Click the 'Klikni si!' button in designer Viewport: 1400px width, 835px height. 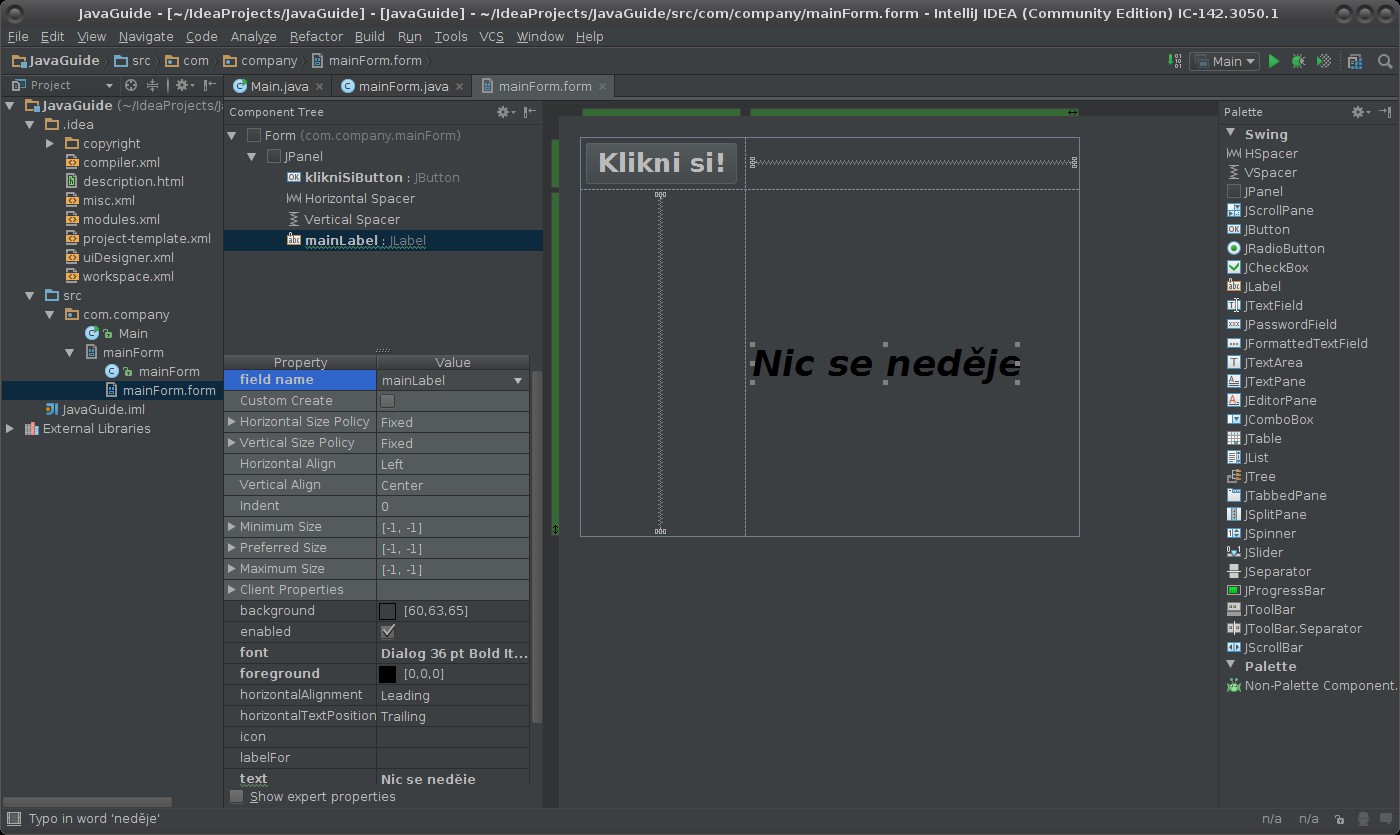tap(661, 163)
